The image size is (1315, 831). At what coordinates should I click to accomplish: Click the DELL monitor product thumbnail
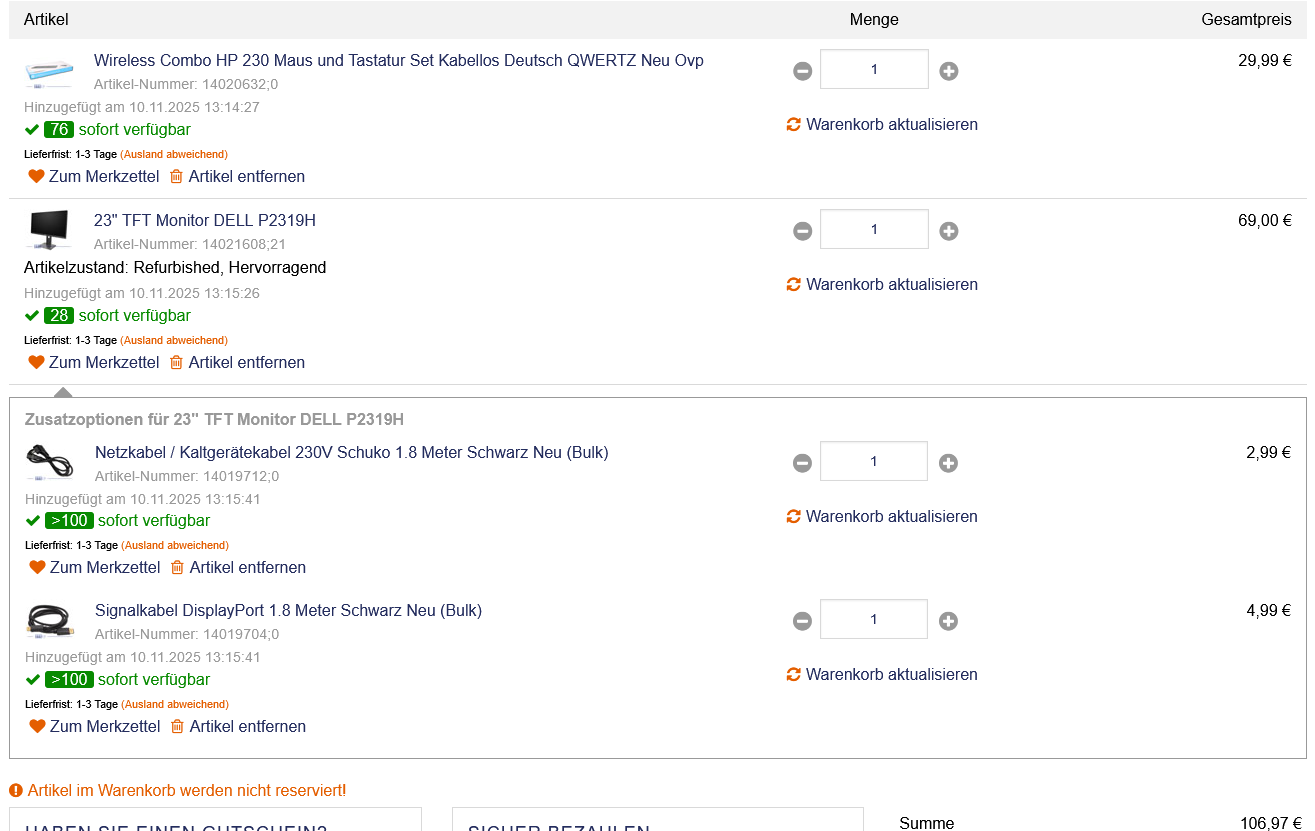tap(48, 229)
